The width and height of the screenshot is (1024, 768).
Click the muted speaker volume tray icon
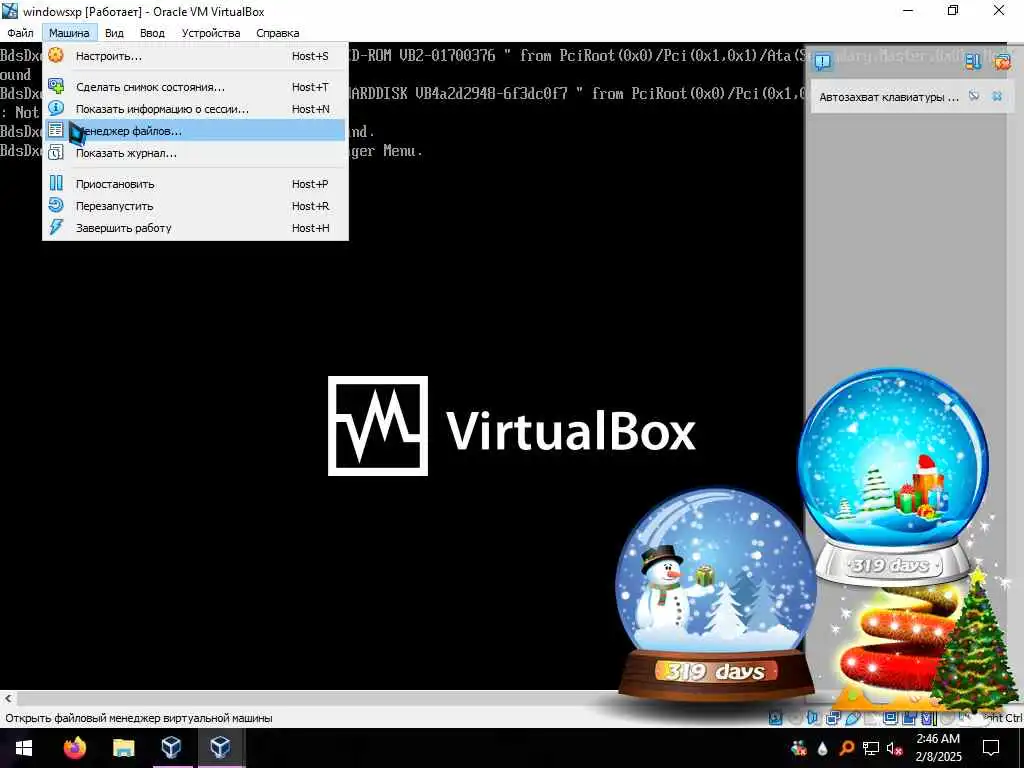tap(895, 748)
